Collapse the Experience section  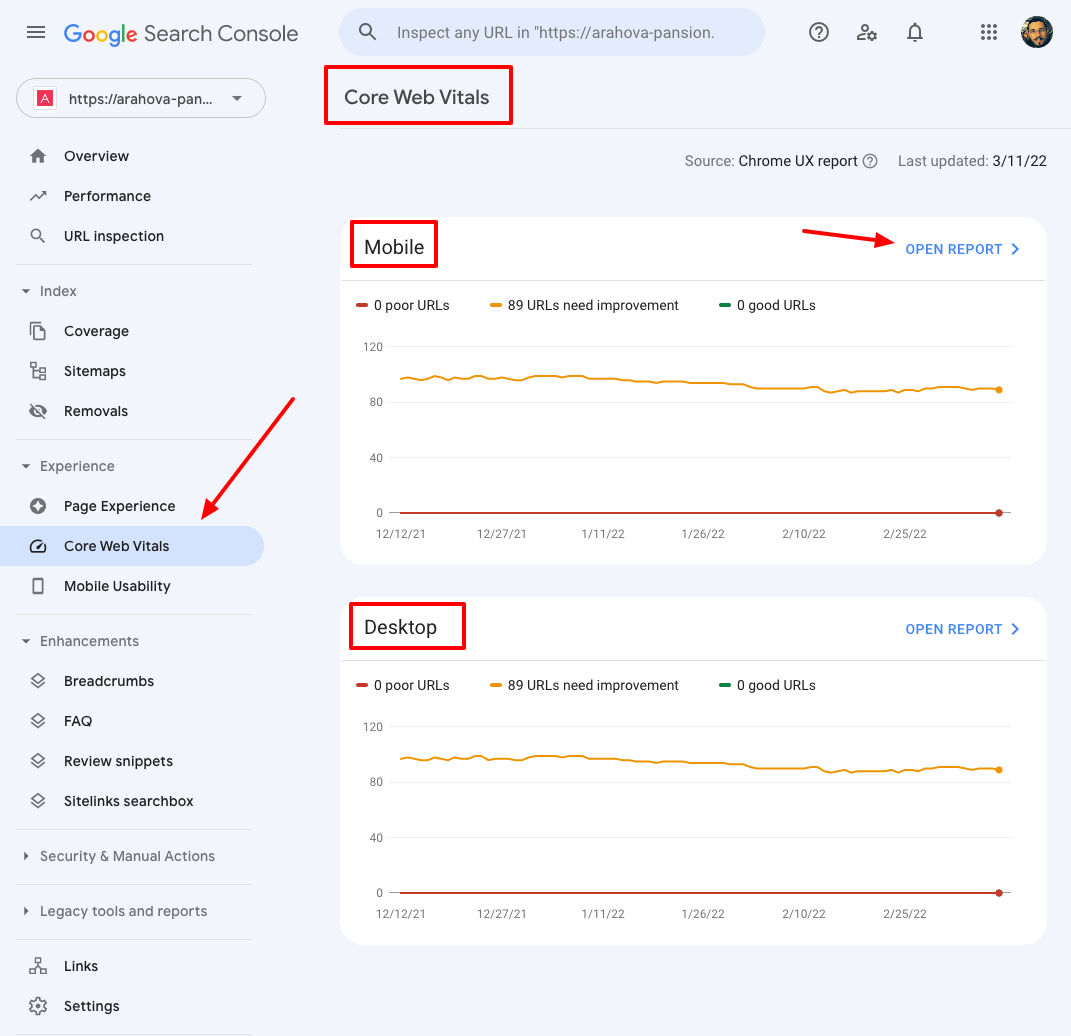click(x=26, y=466)
